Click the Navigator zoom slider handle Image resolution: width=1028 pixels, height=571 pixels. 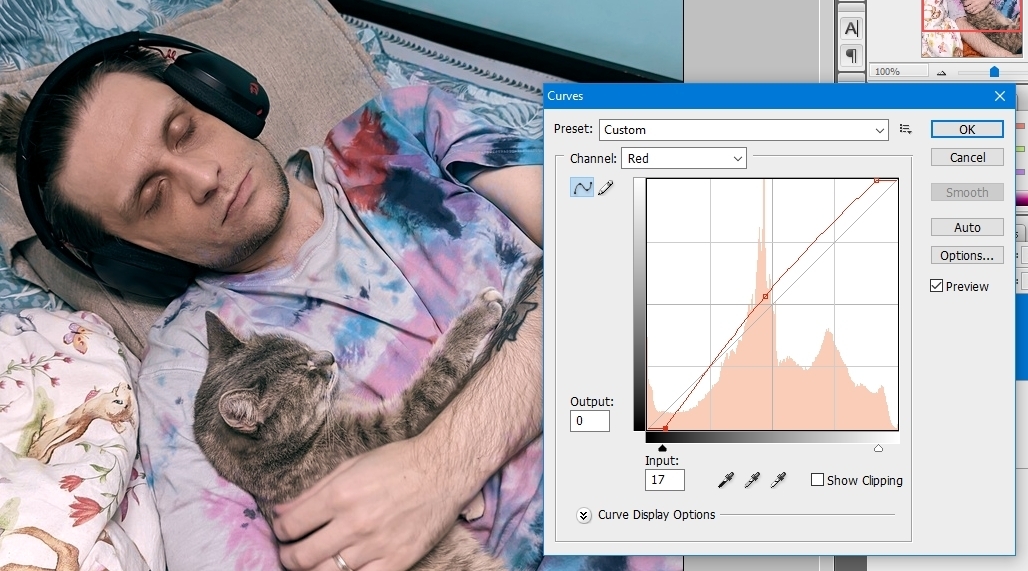click(x=994, y=71)
